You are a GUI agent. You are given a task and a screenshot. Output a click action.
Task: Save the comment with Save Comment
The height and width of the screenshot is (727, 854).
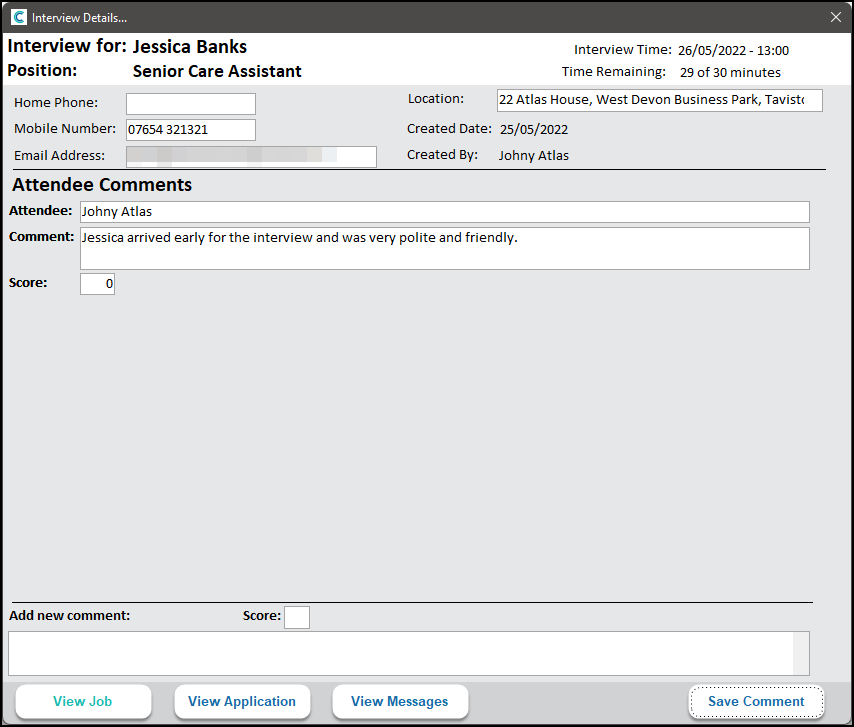click(756, 702)
